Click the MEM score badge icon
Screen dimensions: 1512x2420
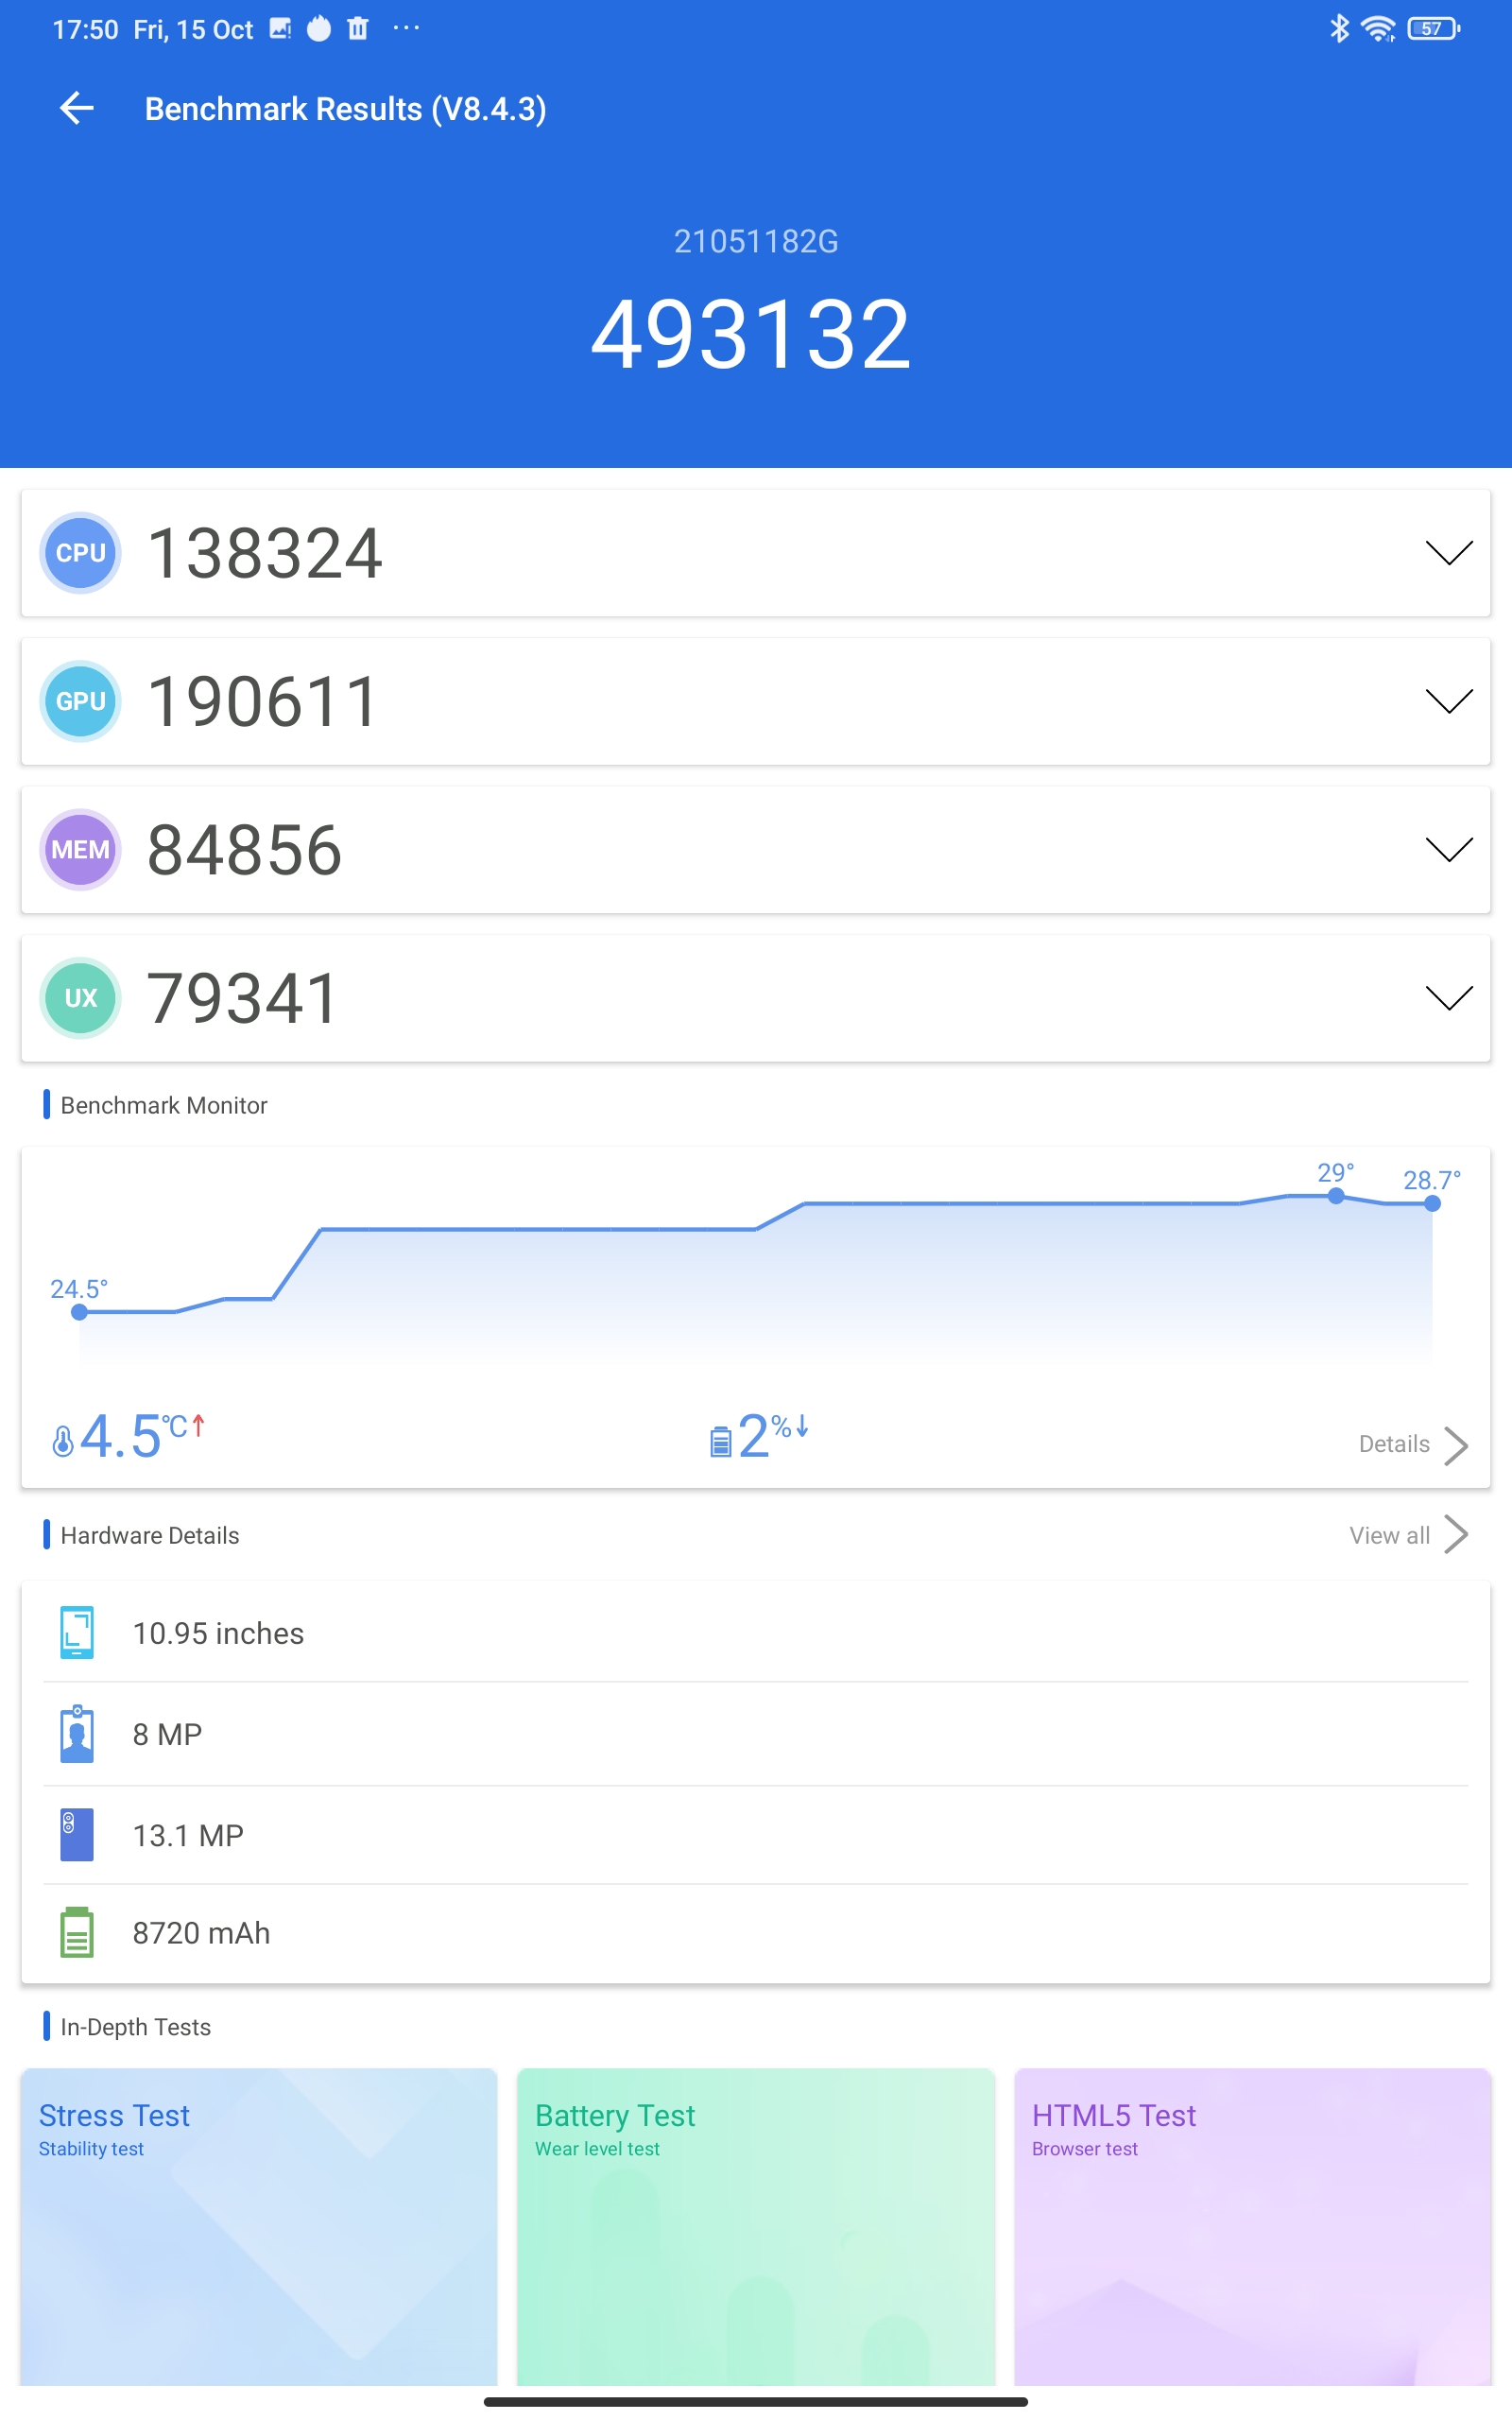(x=80, y=849)
